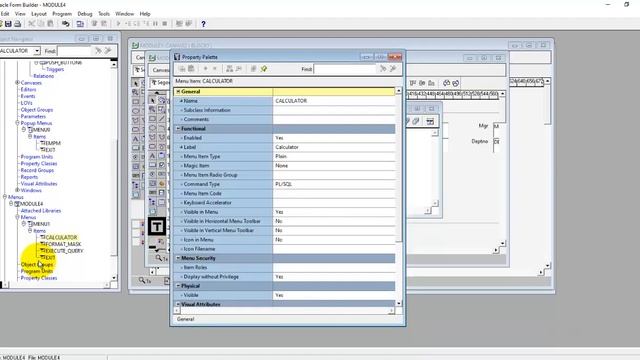This screenshot has width=640, height=360.
Task: Open the Layout menu
Action: pyautogui.click(x=39, y=13)
